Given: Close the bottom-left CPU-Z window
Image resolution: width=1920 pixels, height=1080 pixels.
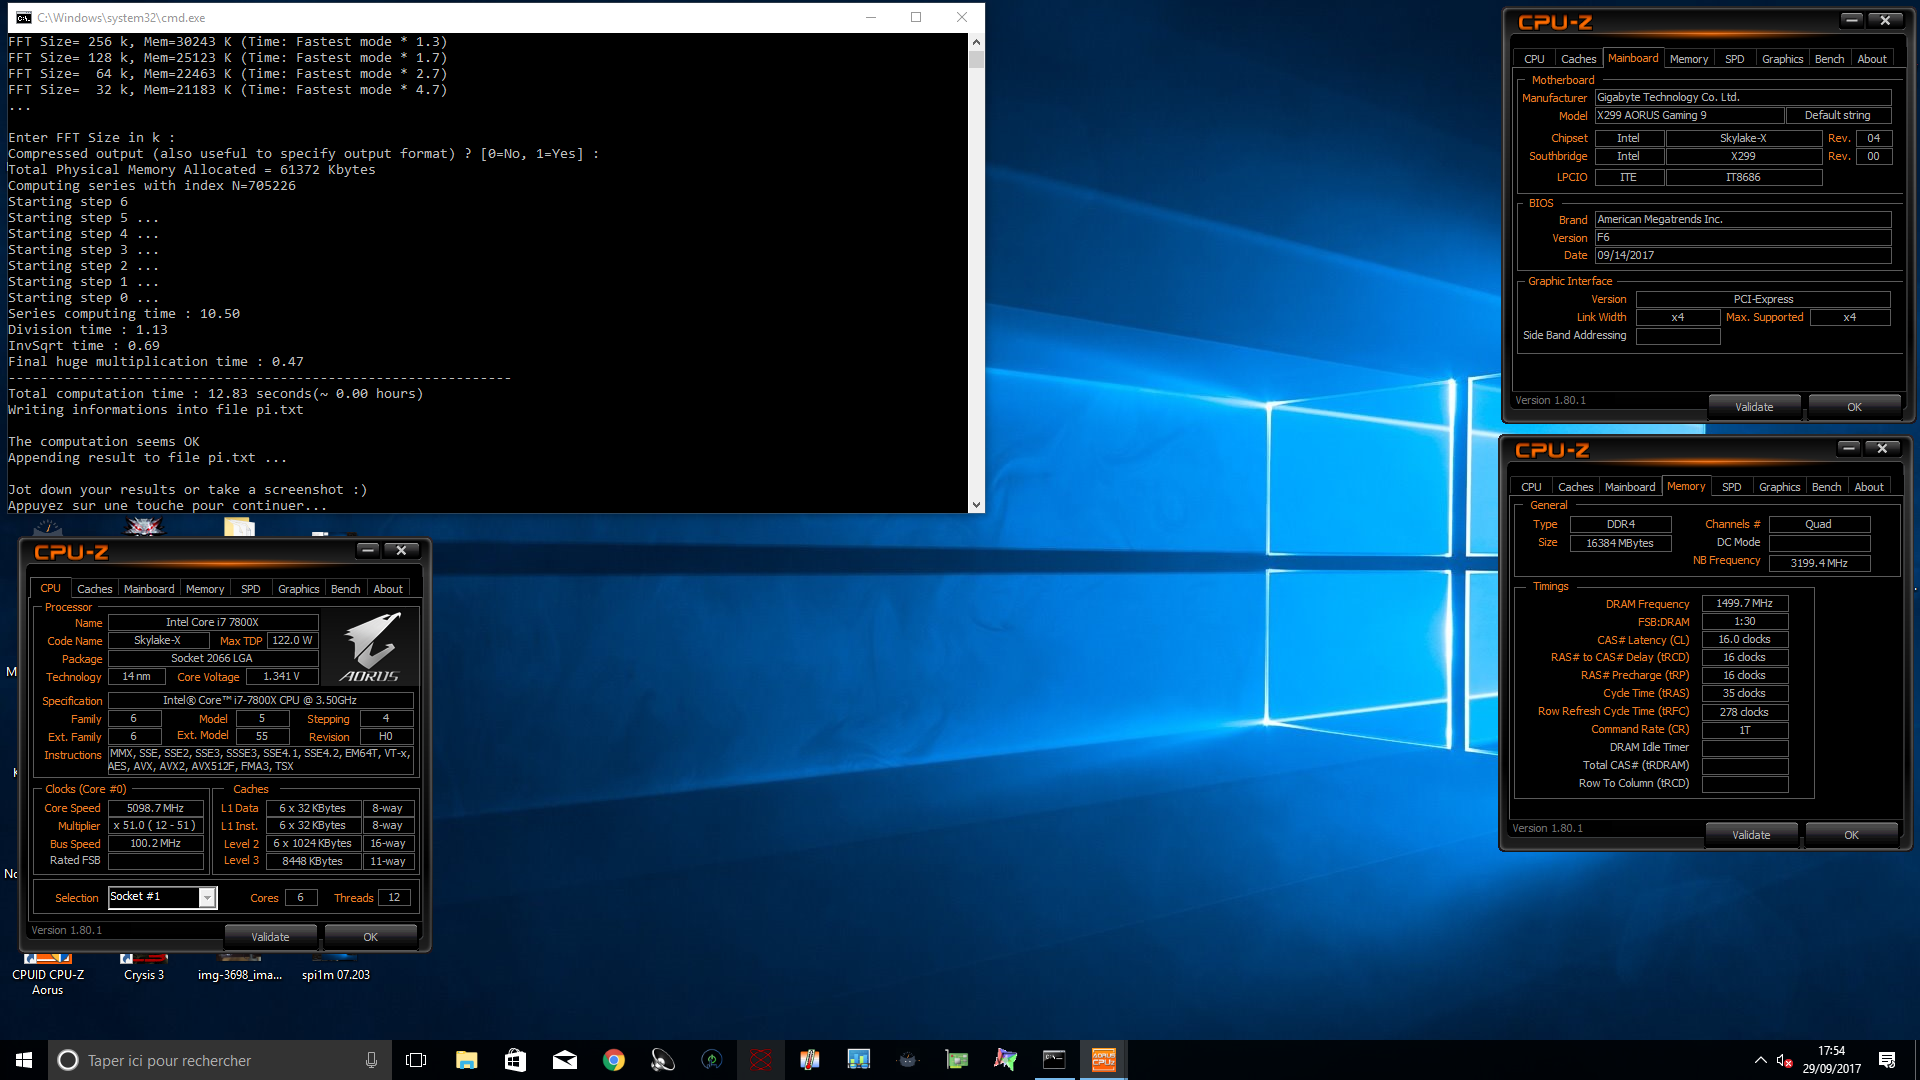Looking at the screenshot, I should 401,550.
